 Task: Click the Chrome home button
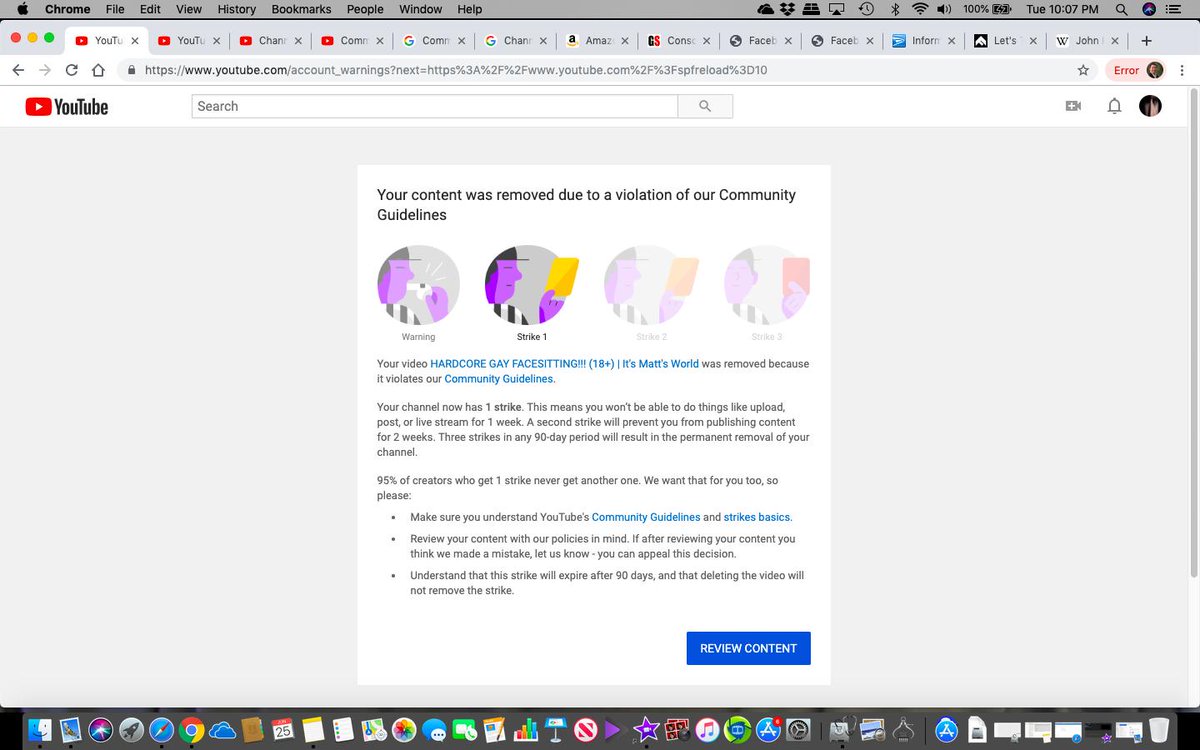pyautogui.click(x=98, y=71)
